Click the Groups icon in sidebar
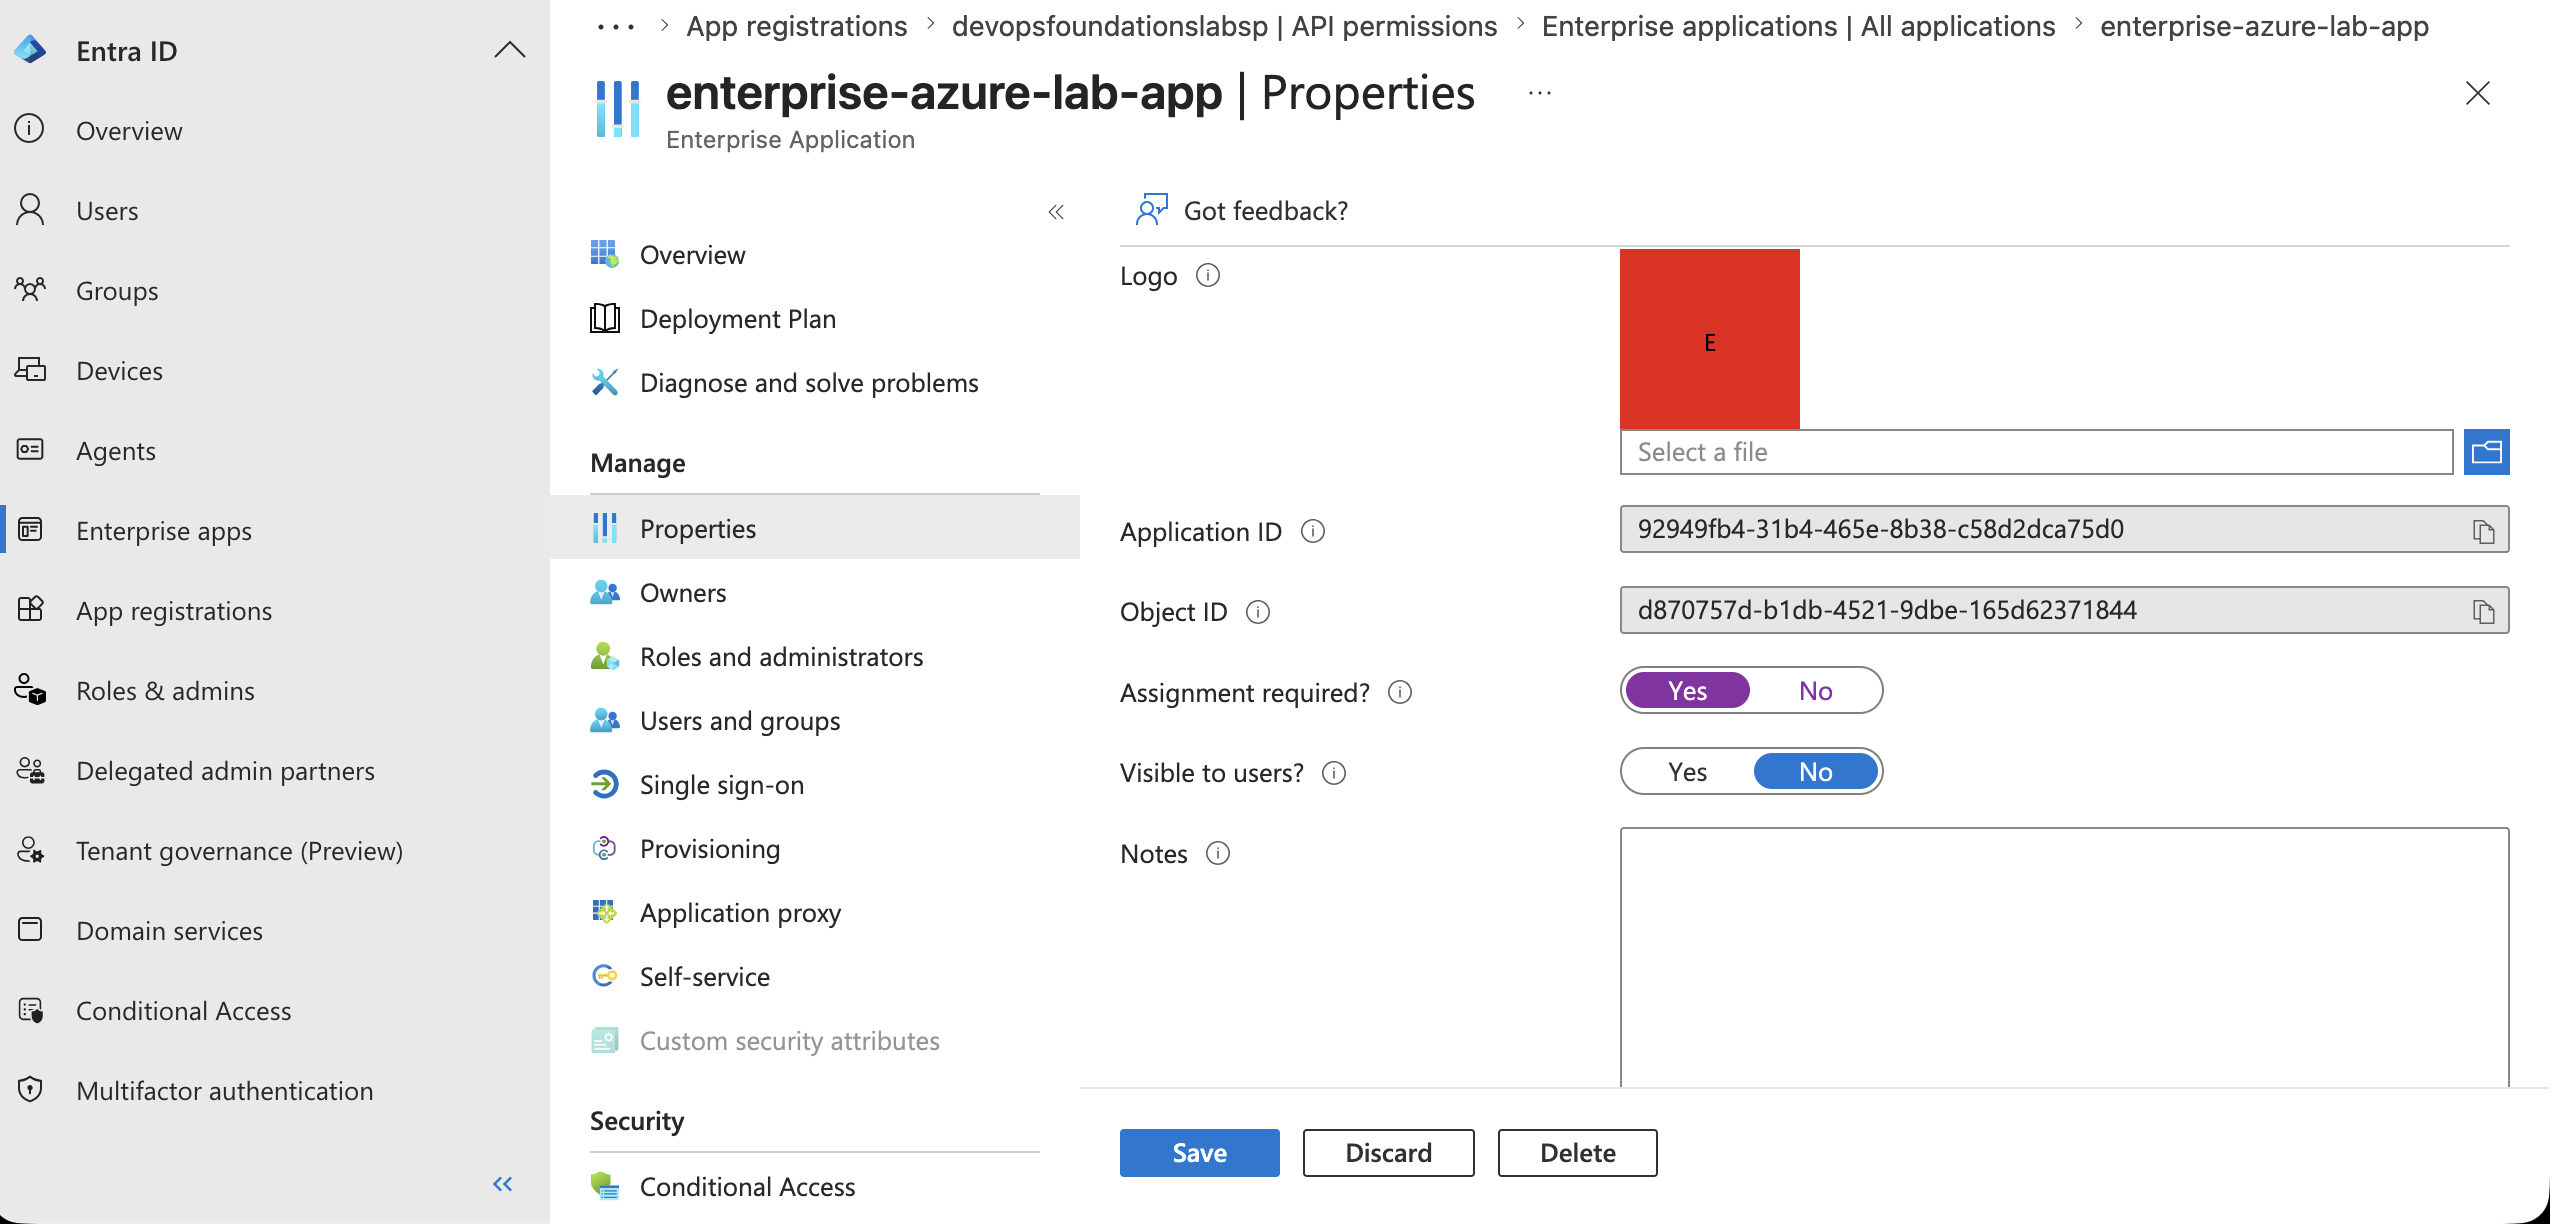 point(30,290)
